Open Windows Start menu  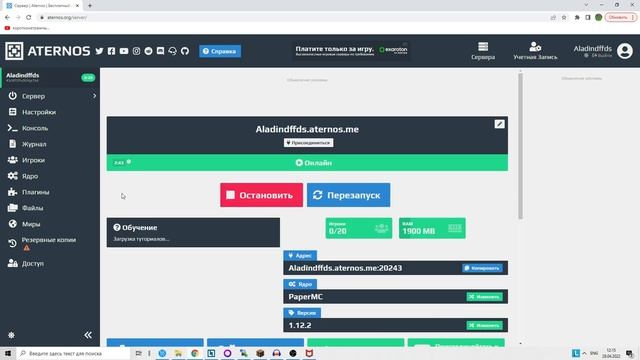(8, 353)
